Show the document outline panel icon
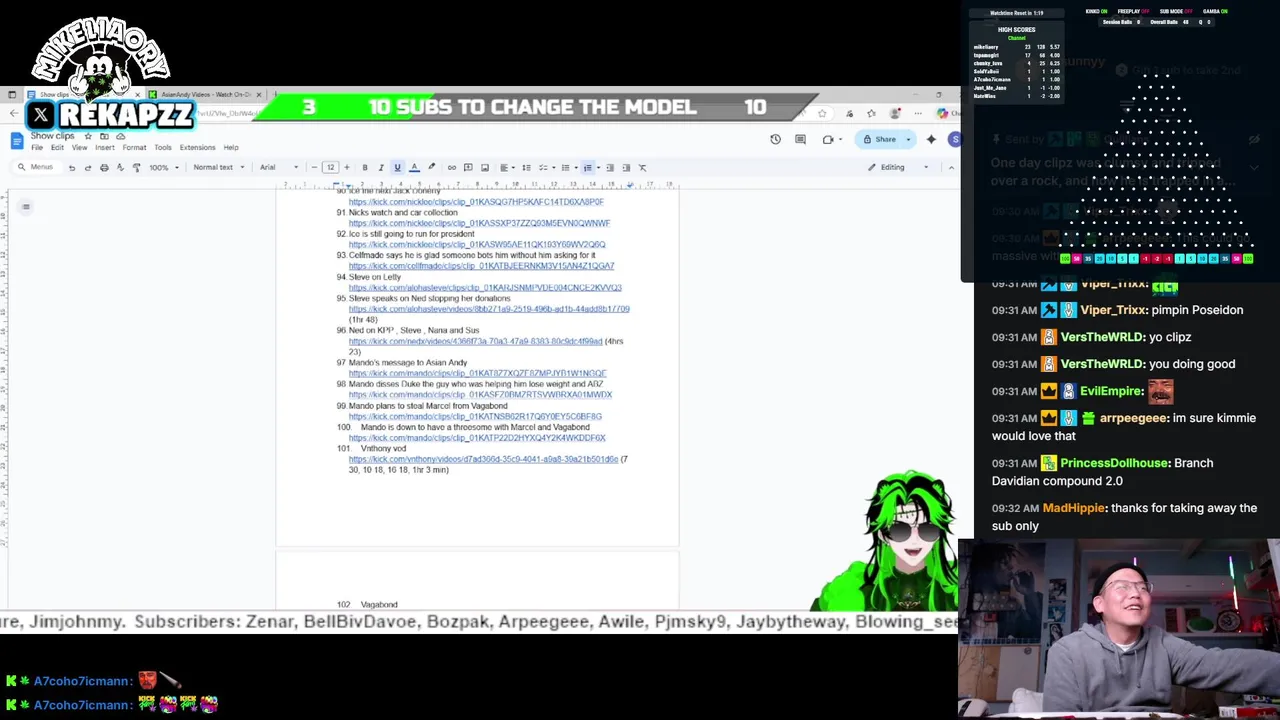Image resolution: width=1280 pixels, height=720 pixels. 26,207
